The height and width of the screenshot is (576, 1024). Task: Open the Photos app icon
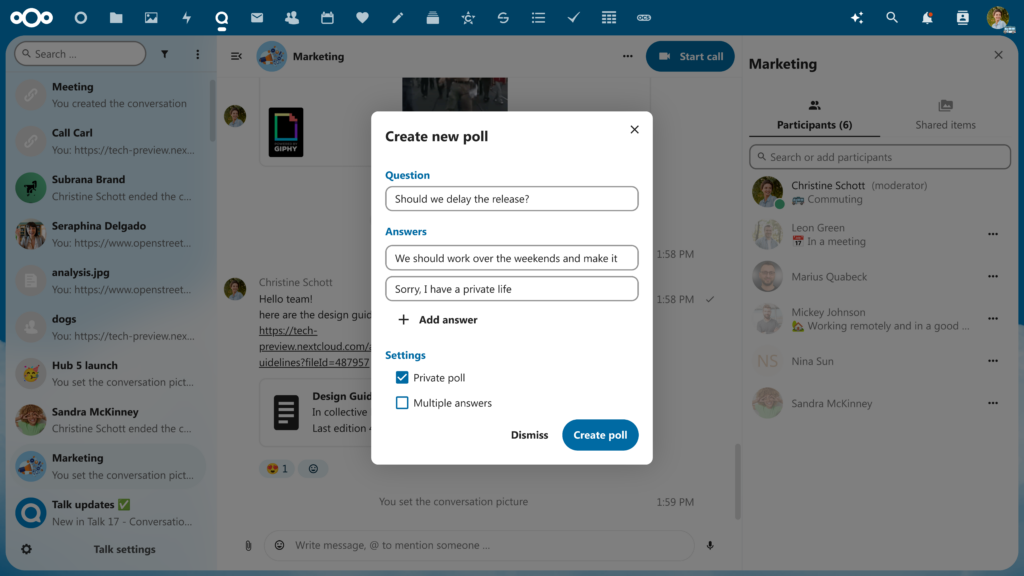pyautogui.click(x=151, y=16)
